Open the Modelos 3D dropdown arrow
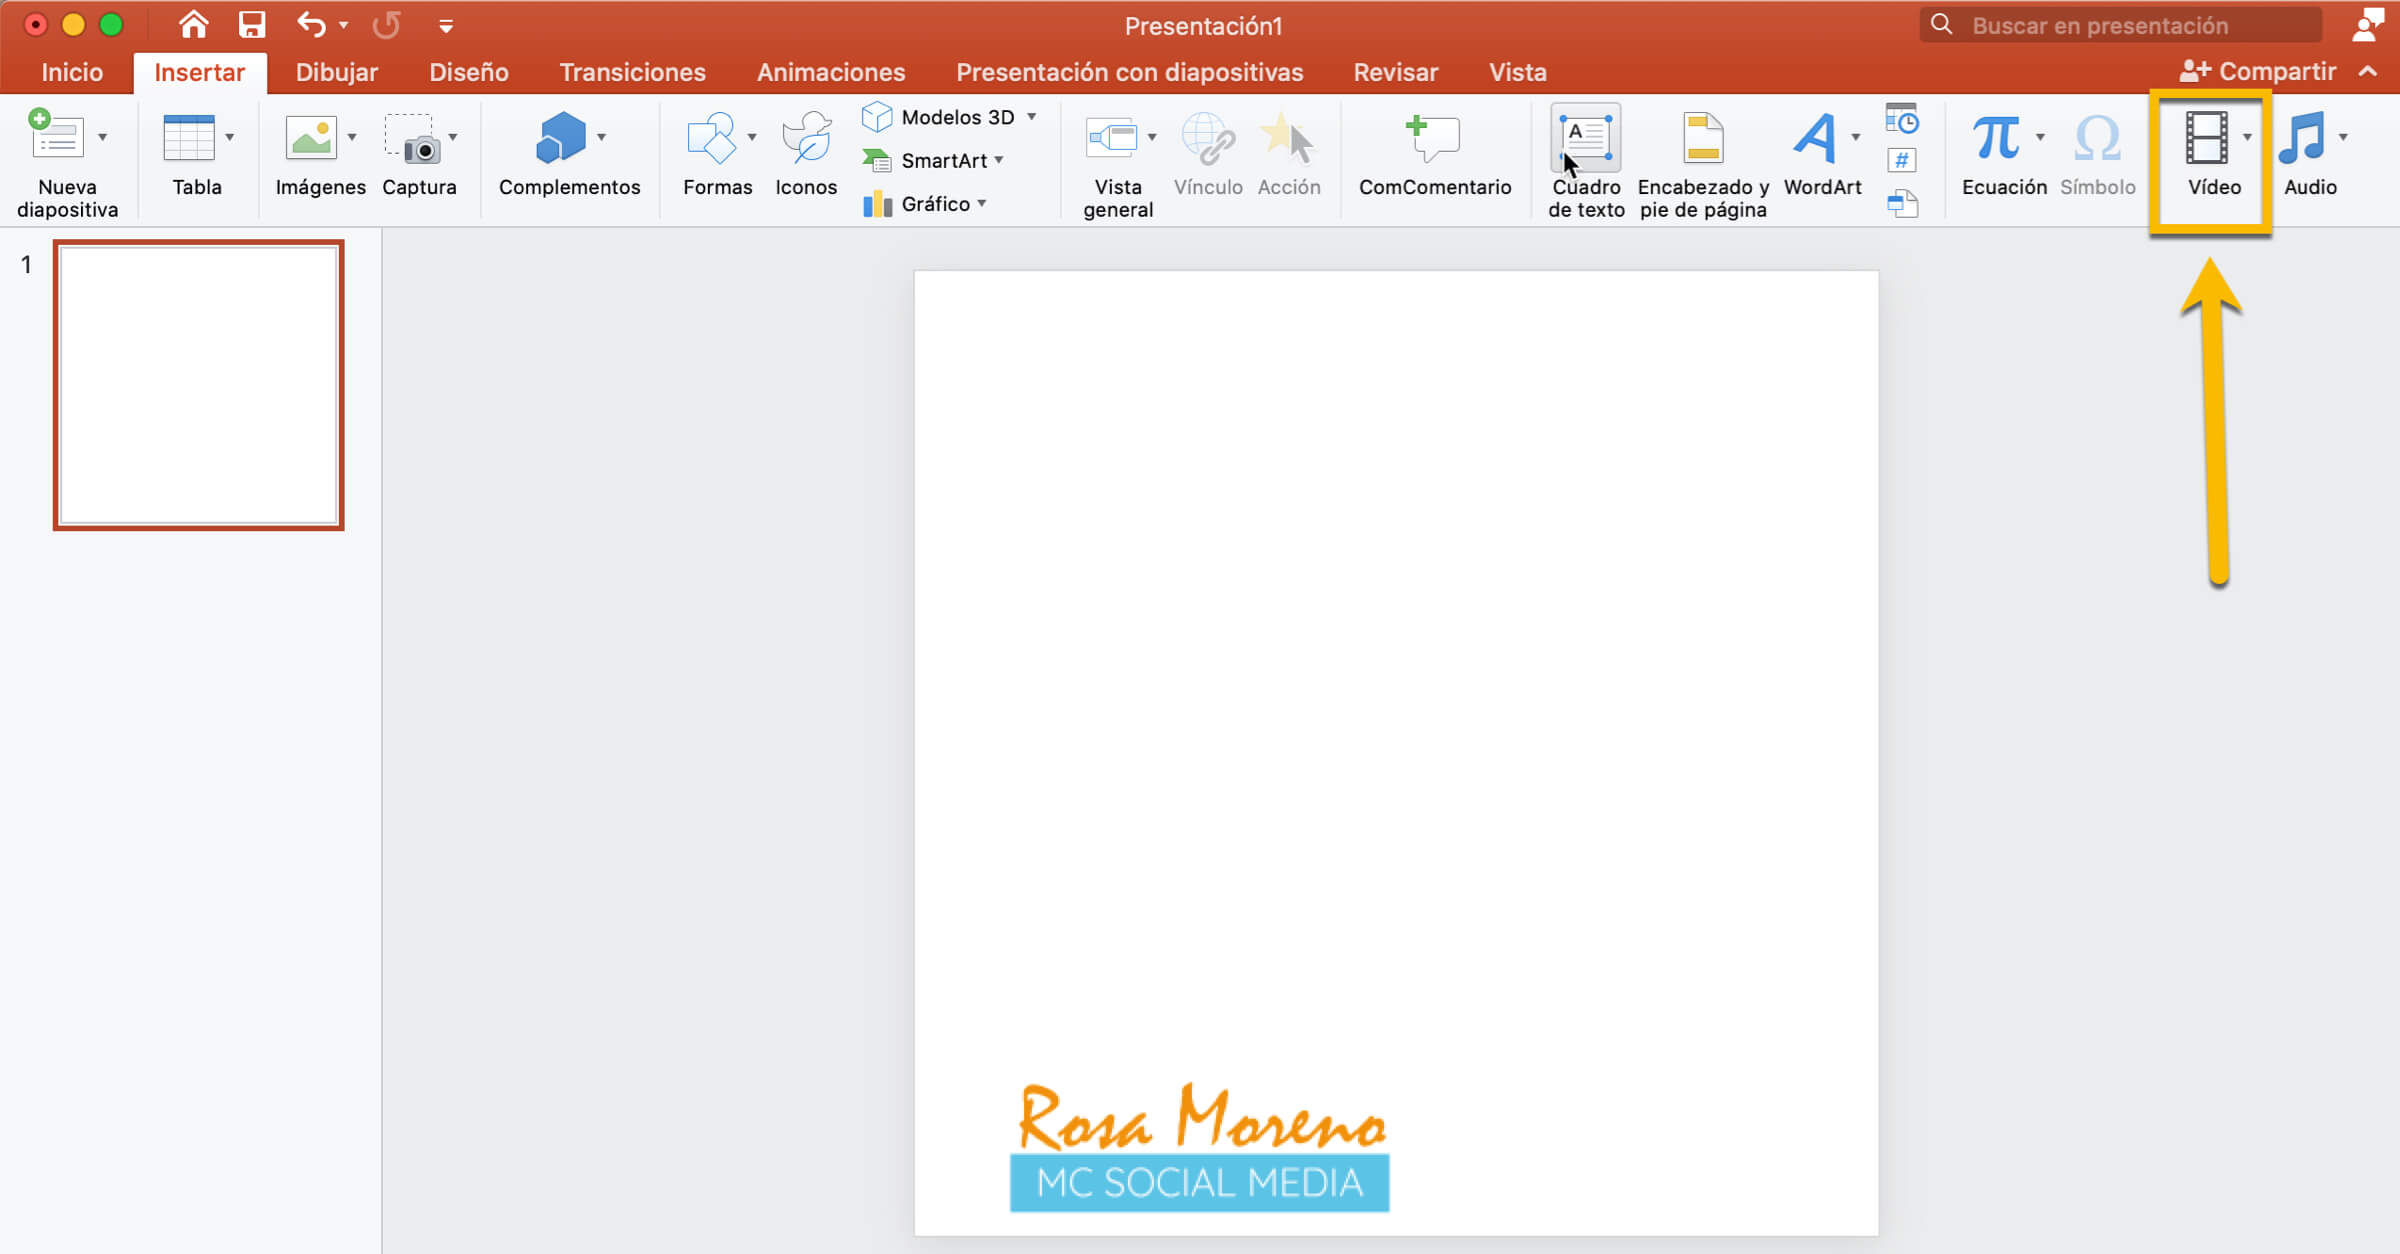Viewport: 2400px width, 1254px height. point(1032,117)
